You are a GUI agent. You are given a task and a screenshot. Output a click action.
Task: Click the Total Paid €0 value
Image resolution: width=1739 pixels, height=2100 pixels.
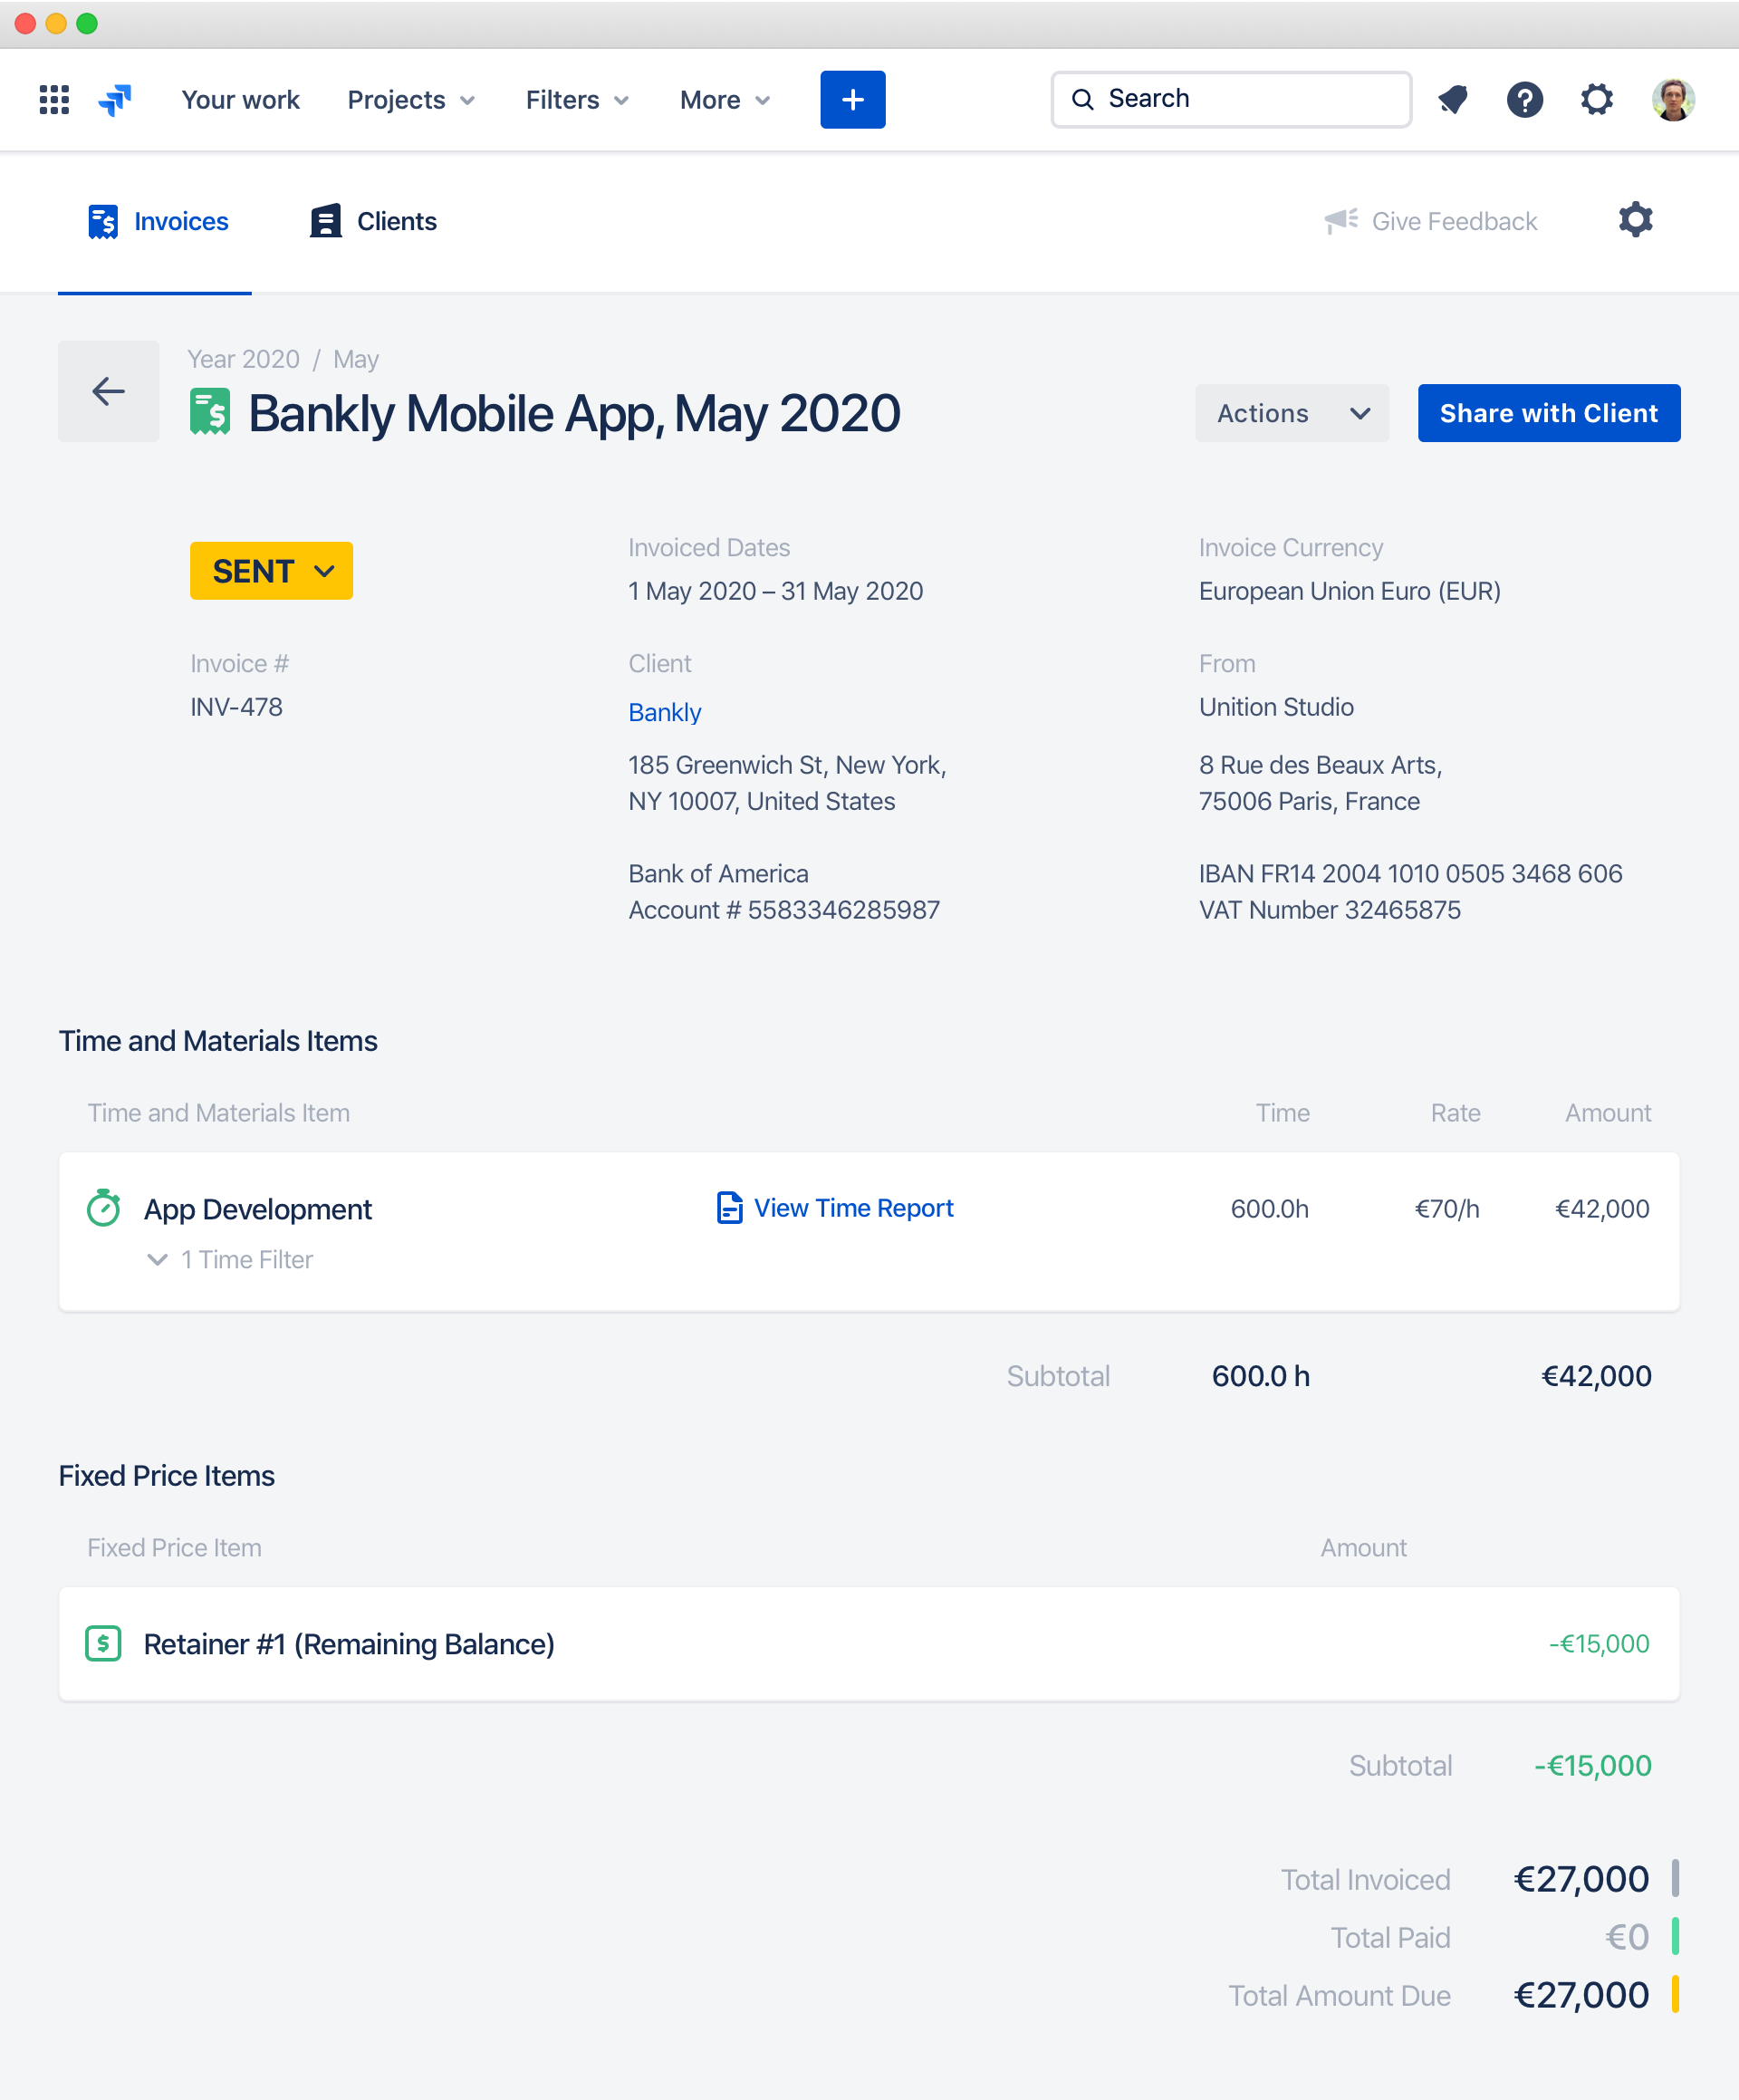[1627, 1937]
